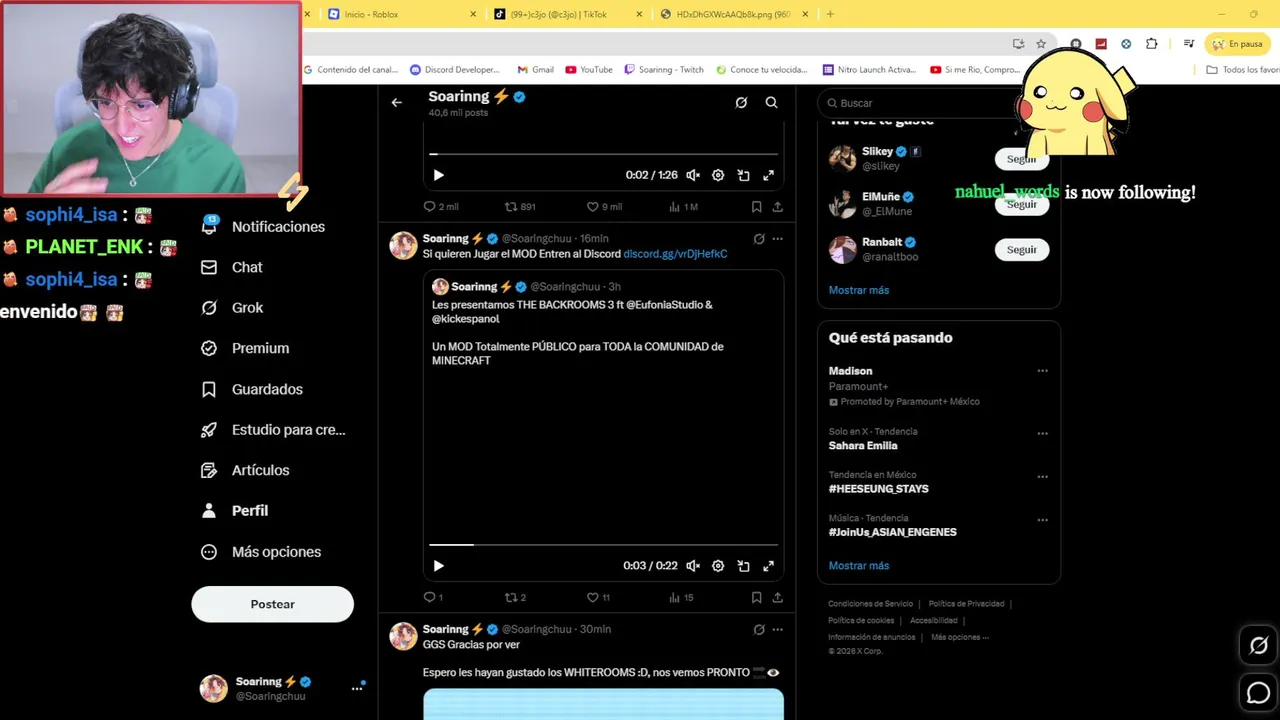1280x720 pixels.
Task: Expand Más opciones in the sidebar
Action: pos(261,552)
